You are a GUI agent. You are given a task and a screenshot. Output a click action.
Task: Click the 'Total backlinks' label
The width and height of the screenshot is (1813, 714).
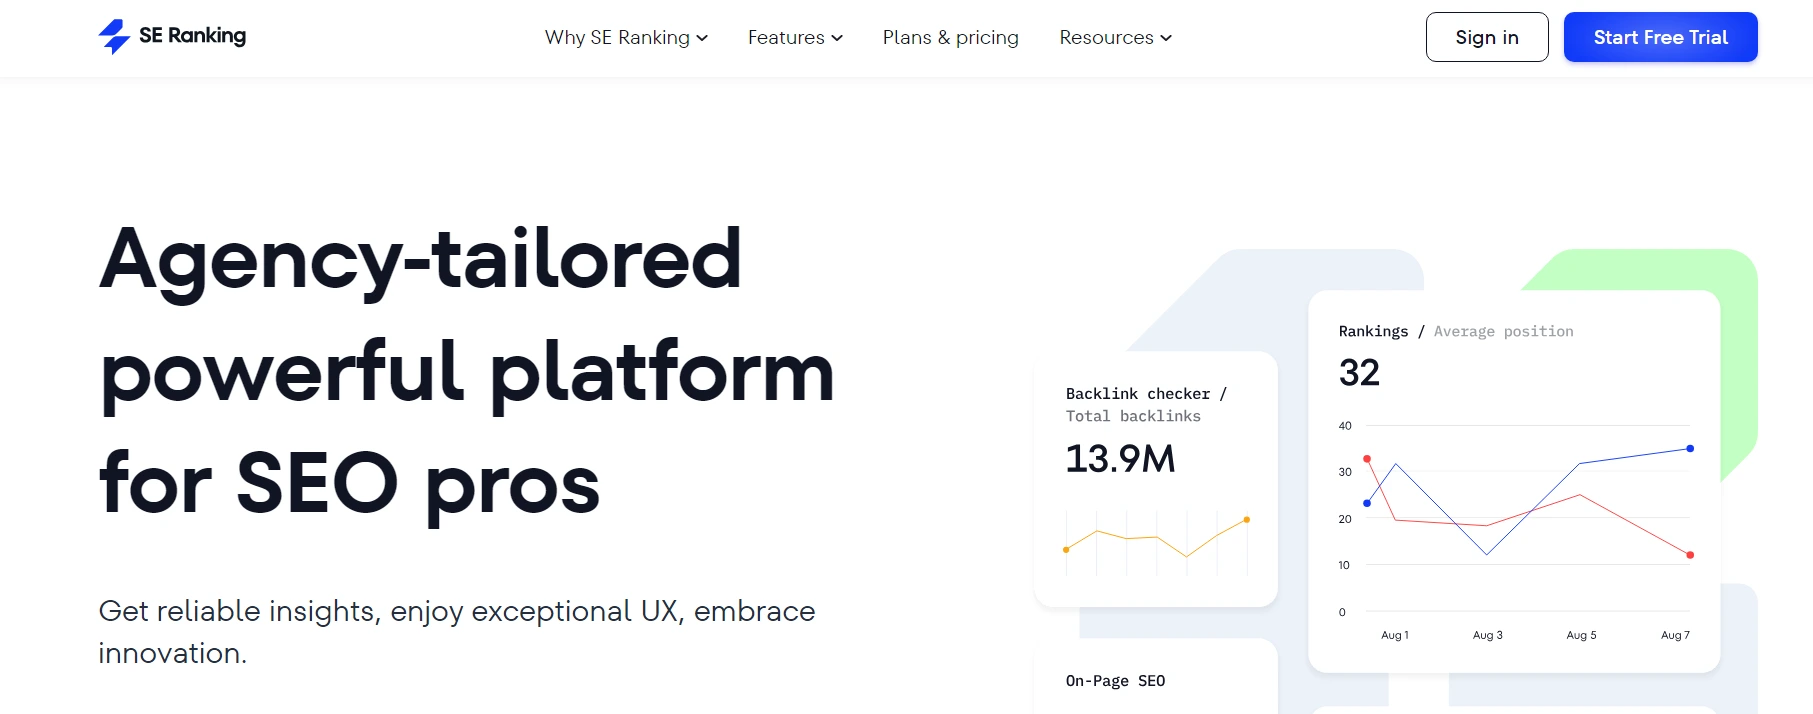[x=1133, y=416]
